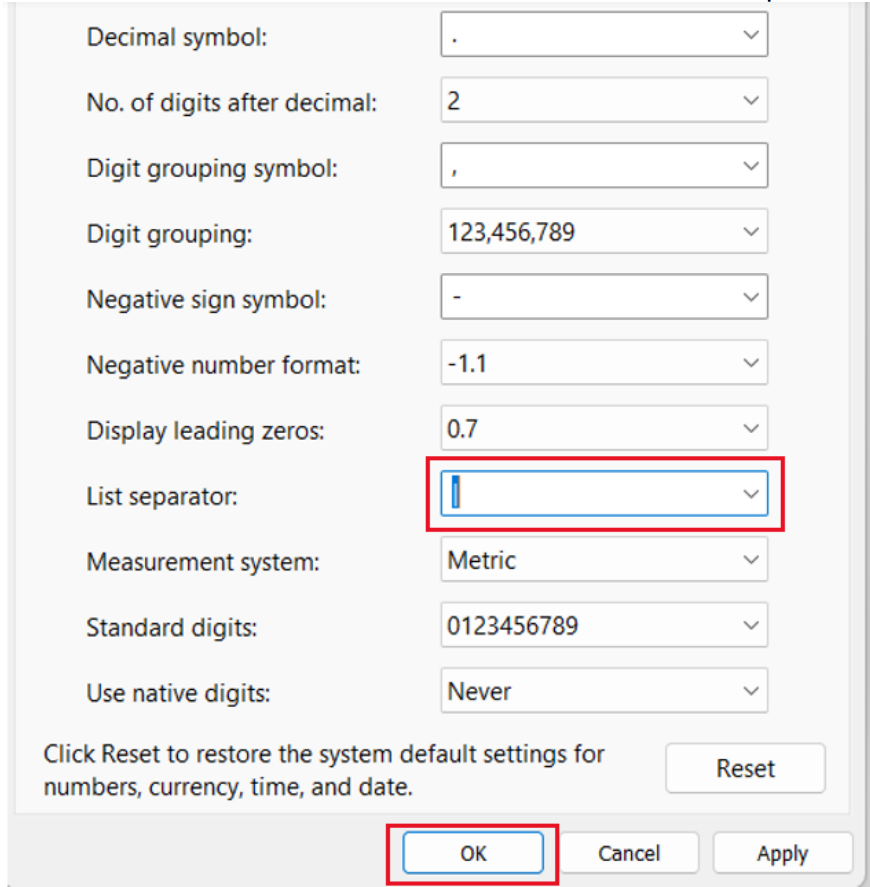
Task: Dismiss the dialog with Cancel
Action: 629,853
